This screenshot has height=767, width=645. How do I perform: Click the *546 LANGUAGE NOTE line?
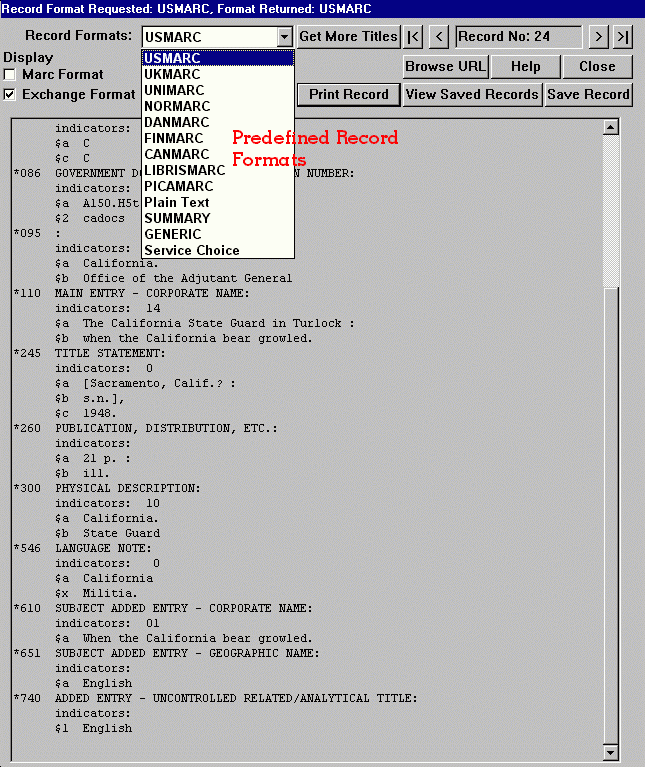[83, 548]
